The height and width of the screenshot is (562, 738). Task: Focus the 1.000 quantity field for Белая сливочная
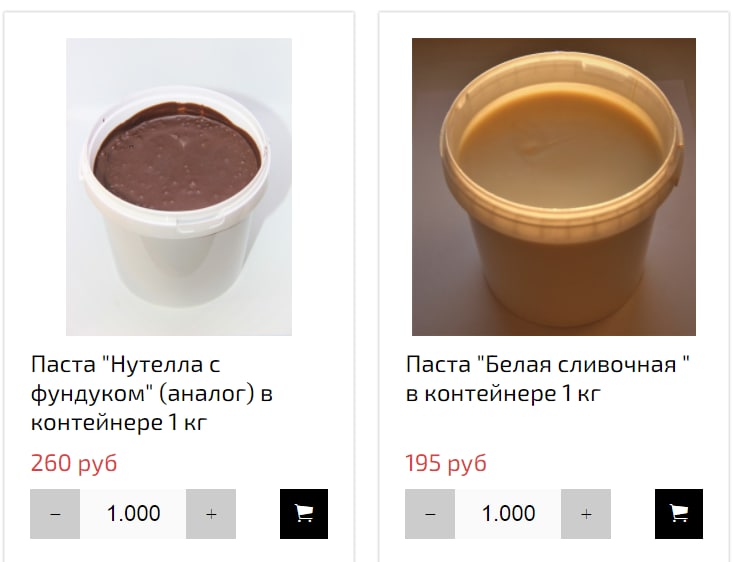508,514
